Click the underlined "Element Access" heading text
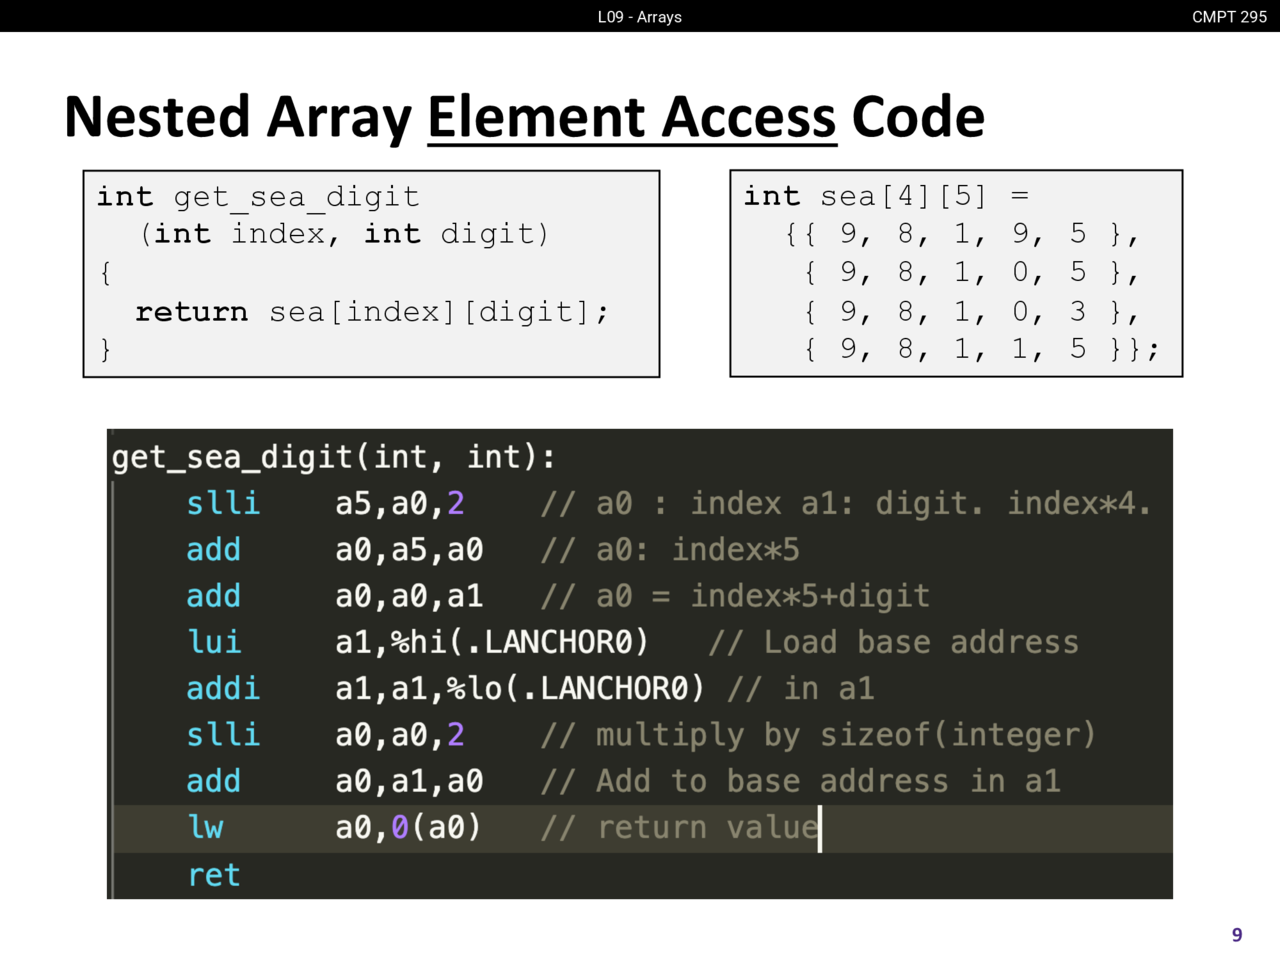Viewport: 1280px width, 960px height. (631, 118)
